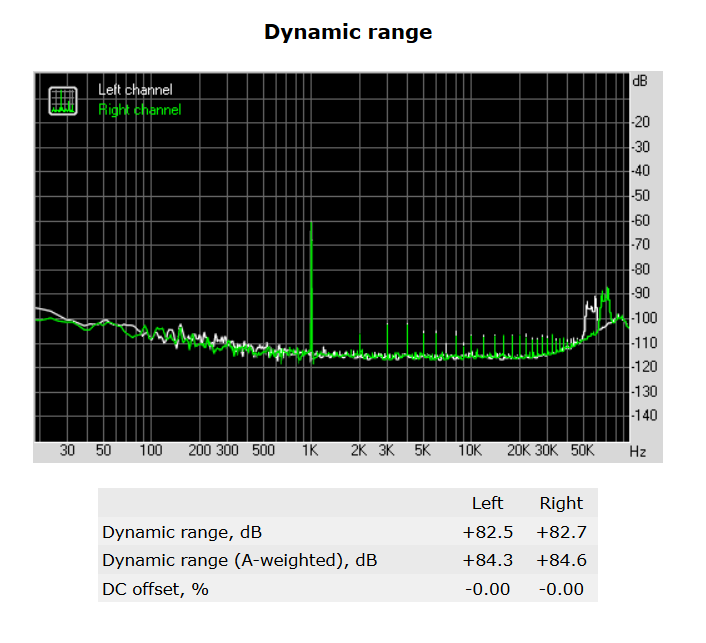Screen dimensions: 706x643
Task: Click 'Dynamic range (A-weighted), dB' row label
Action: (240, 561)
